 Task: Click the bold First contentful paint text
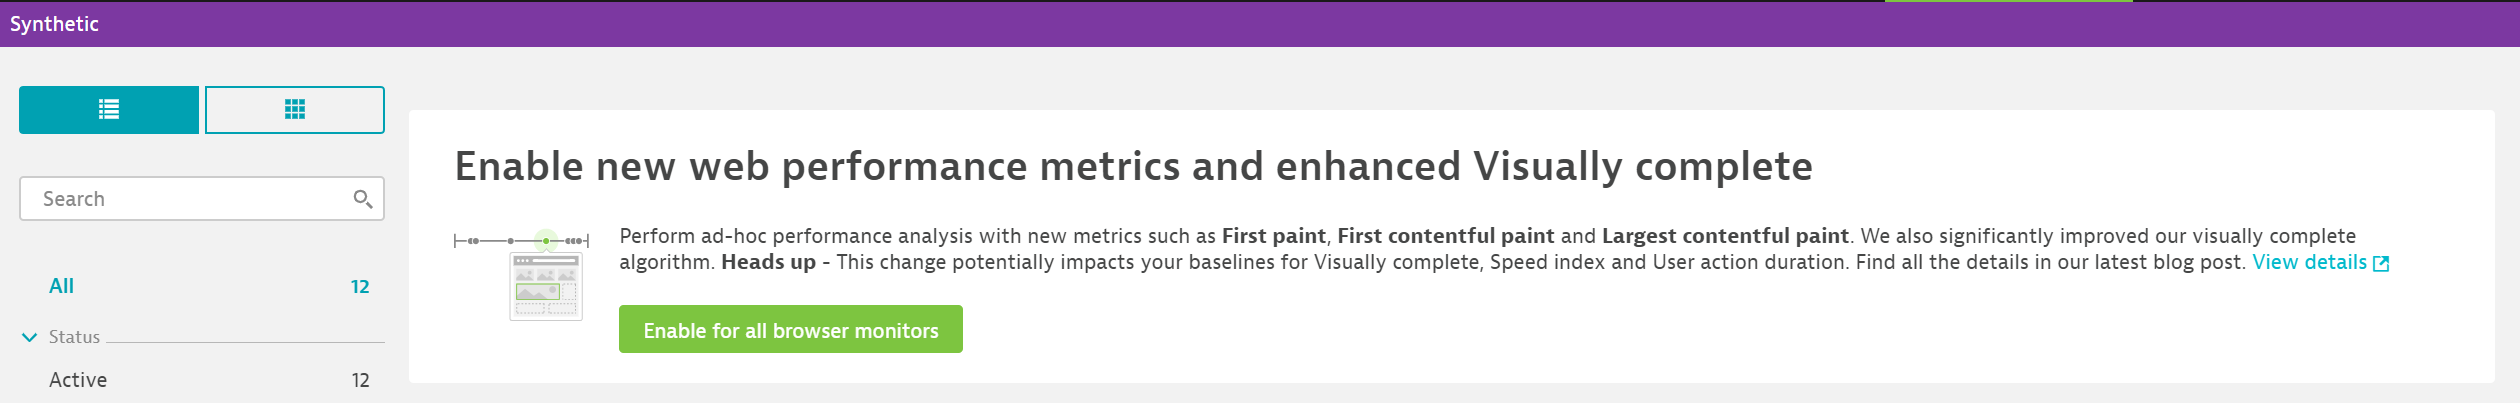coord(1446,236)
